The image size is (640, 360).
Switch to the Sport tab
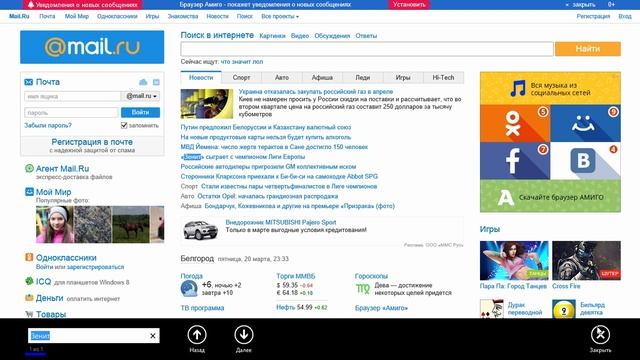pos(241,77)
